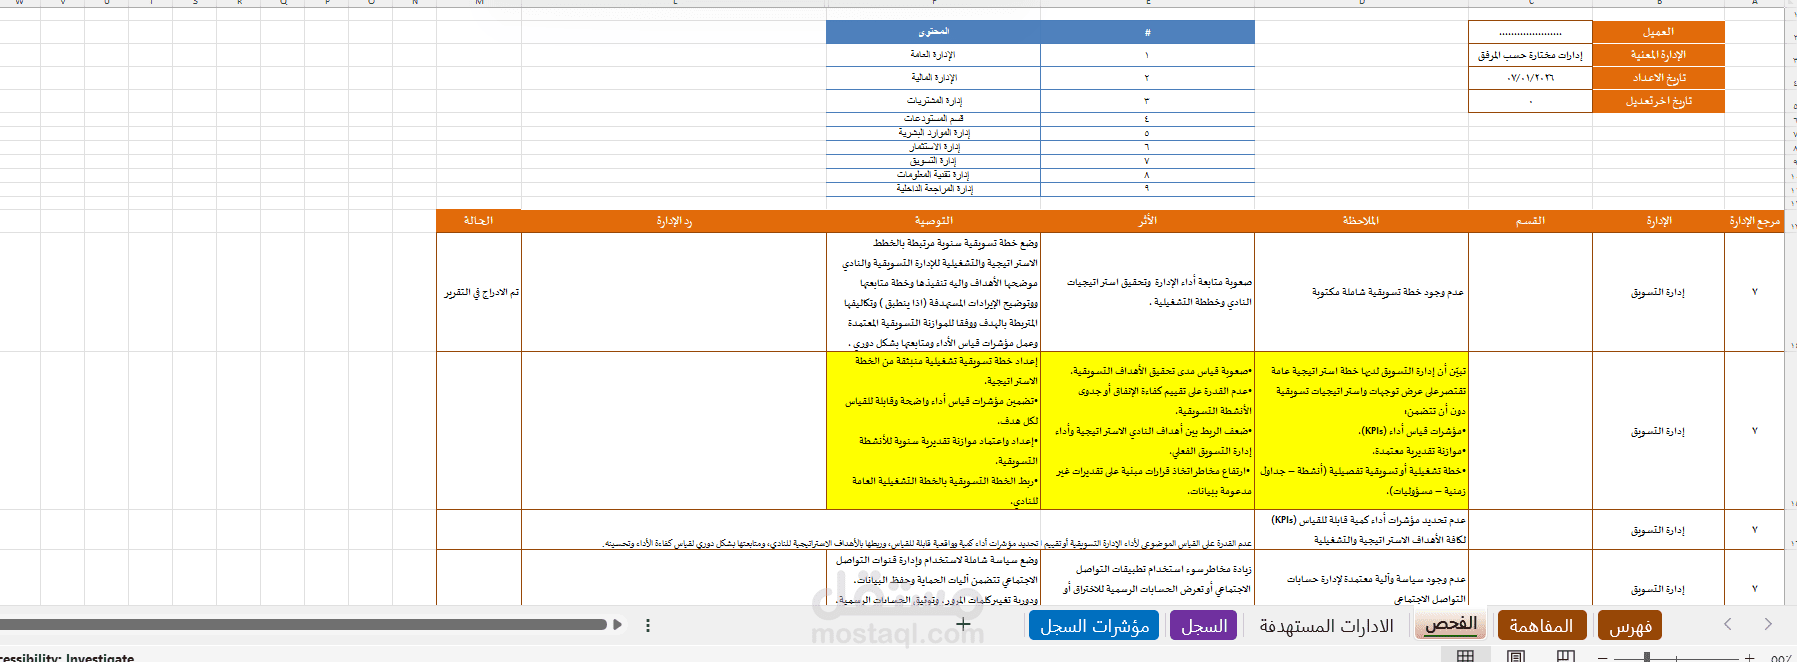Select the الأثر column header
The image size is (1797, 662).
point(1147,221)
